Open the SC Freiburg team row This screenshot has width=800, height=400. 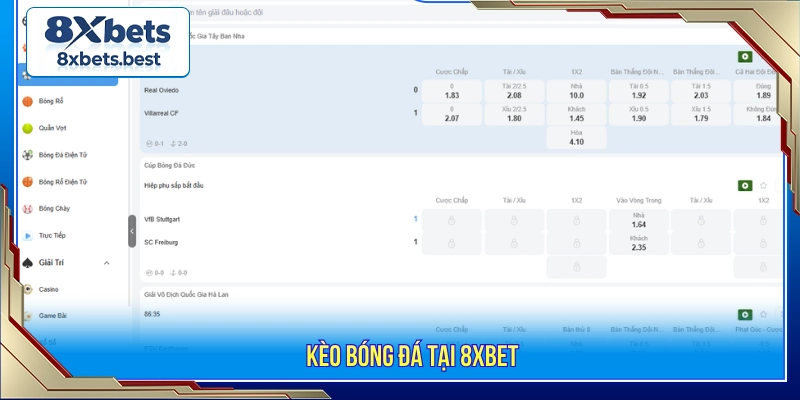[161, 242]
